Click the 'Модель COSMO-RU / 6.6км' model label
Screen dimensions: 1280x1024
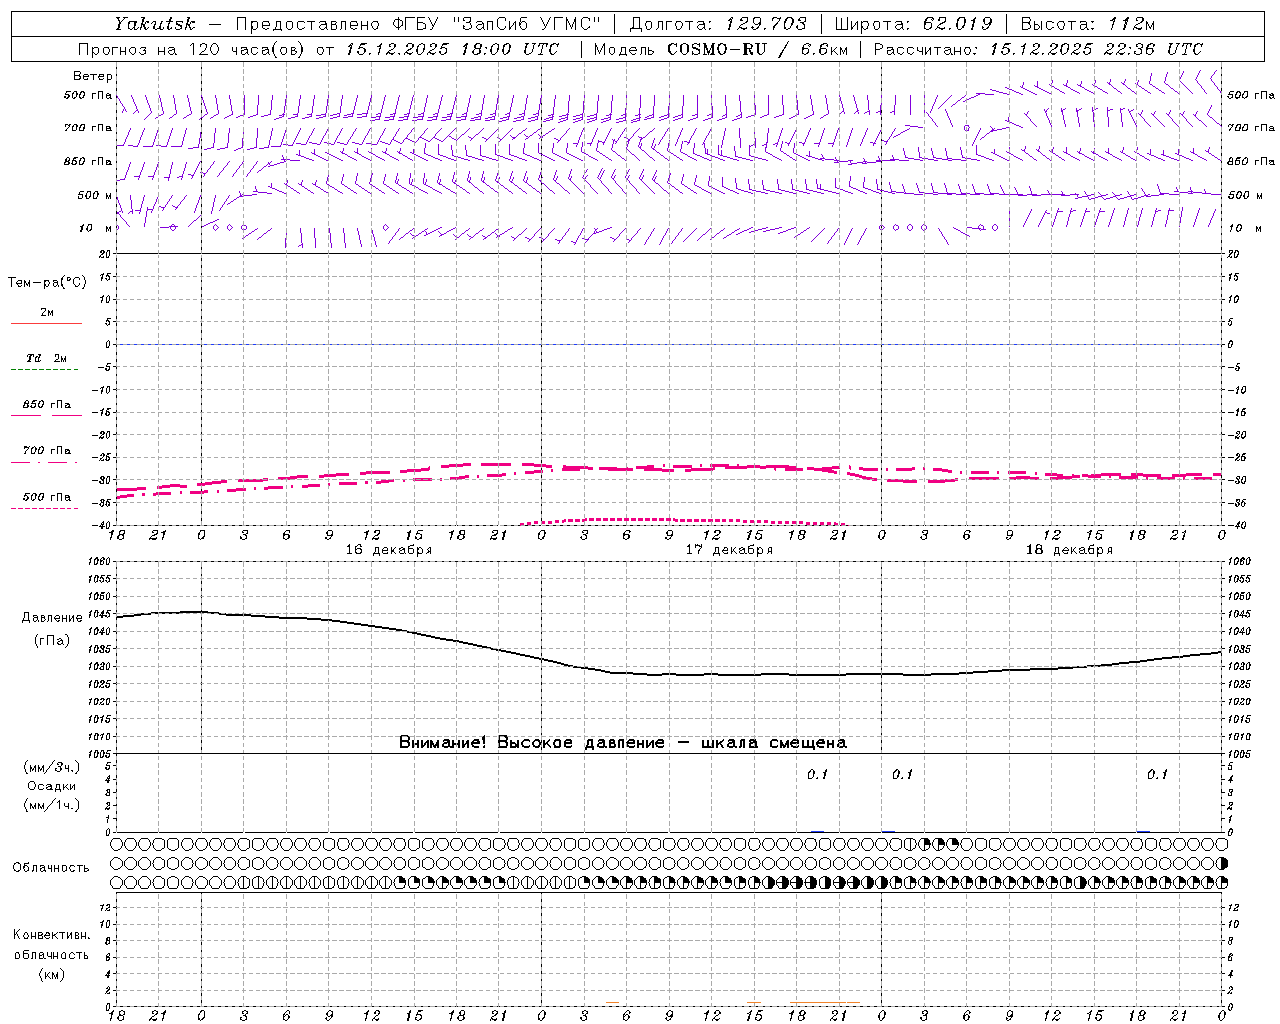[x=721, y=49]
